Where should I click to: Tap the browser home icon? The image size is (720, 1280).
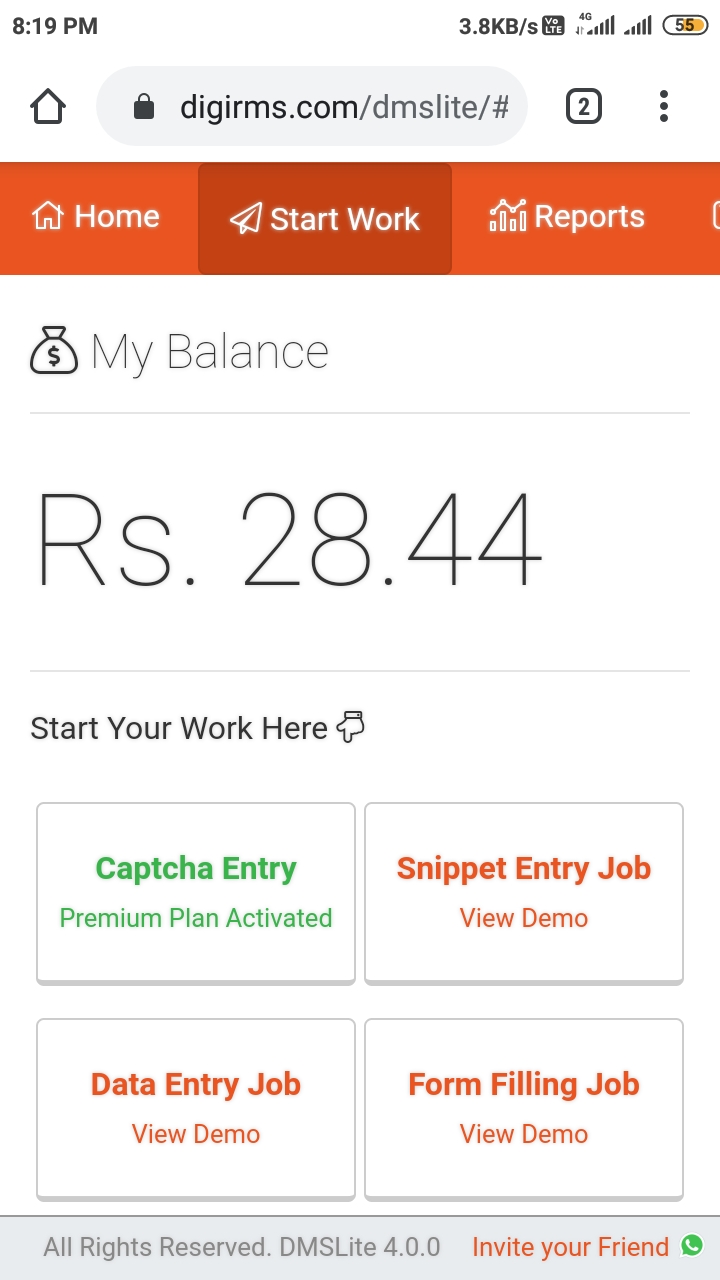pos(48,106)
